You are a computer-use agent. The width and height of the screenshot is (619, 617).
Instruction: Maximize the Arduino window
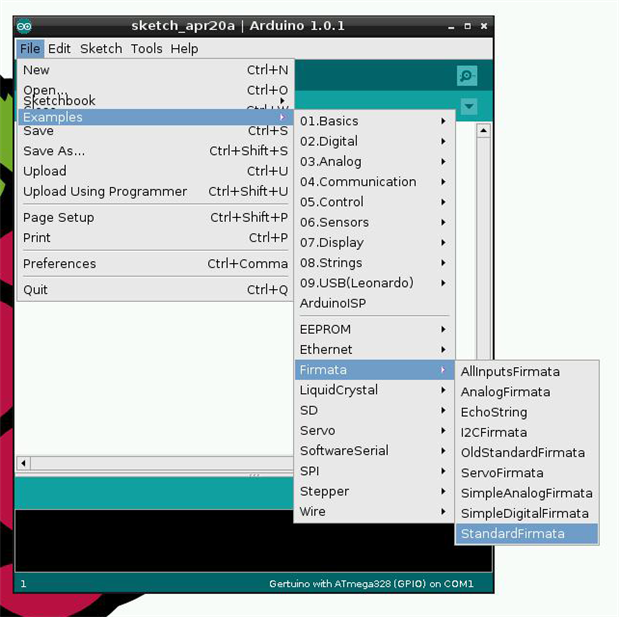point(467,26)
